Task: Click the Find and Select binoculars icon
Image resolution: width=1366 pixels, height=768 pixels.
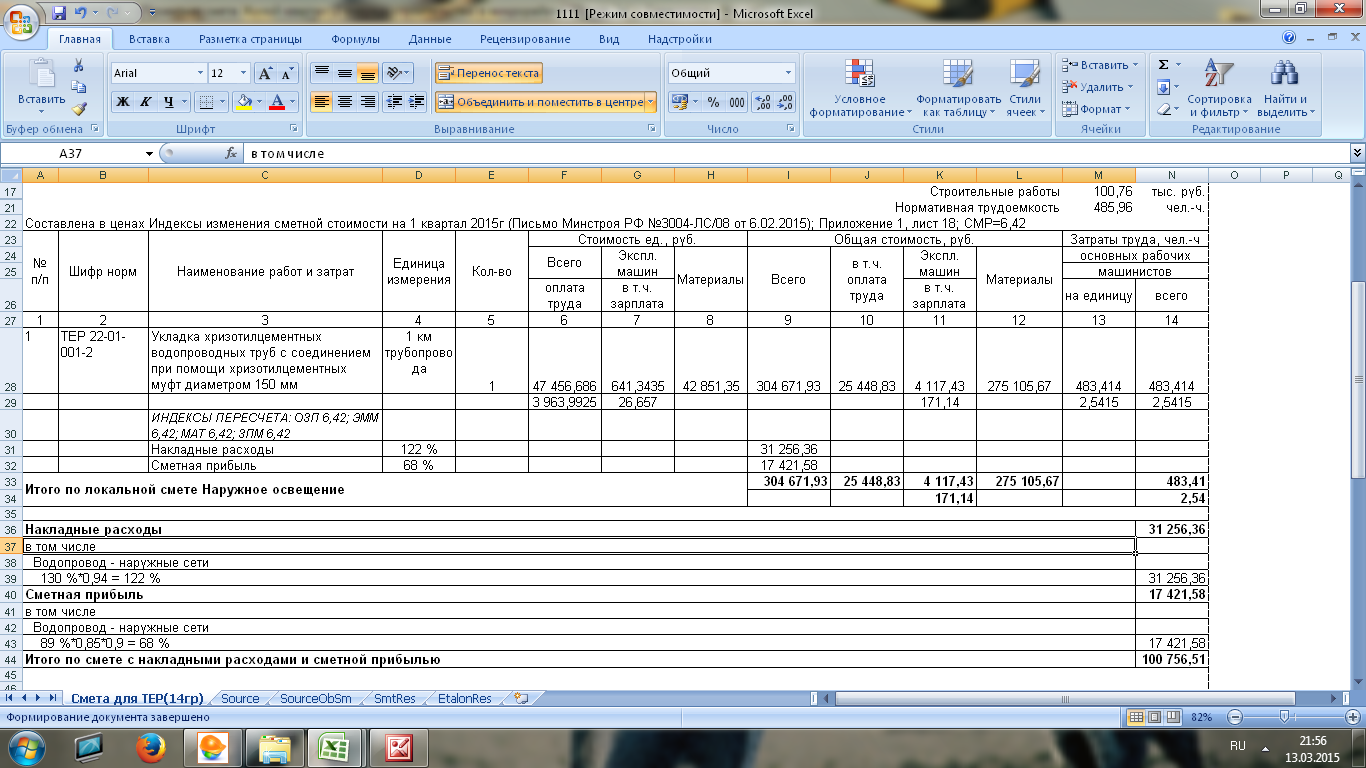Action: pyautogui.click(x=1283, y=74)
